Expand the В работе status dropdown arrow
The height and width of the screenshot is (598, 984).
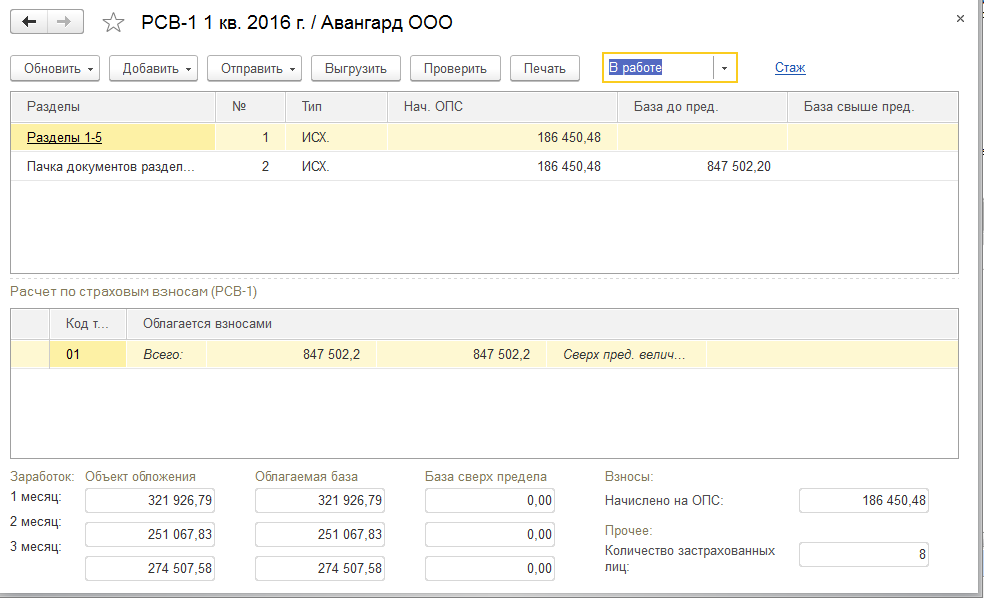[x=725, y=68]
